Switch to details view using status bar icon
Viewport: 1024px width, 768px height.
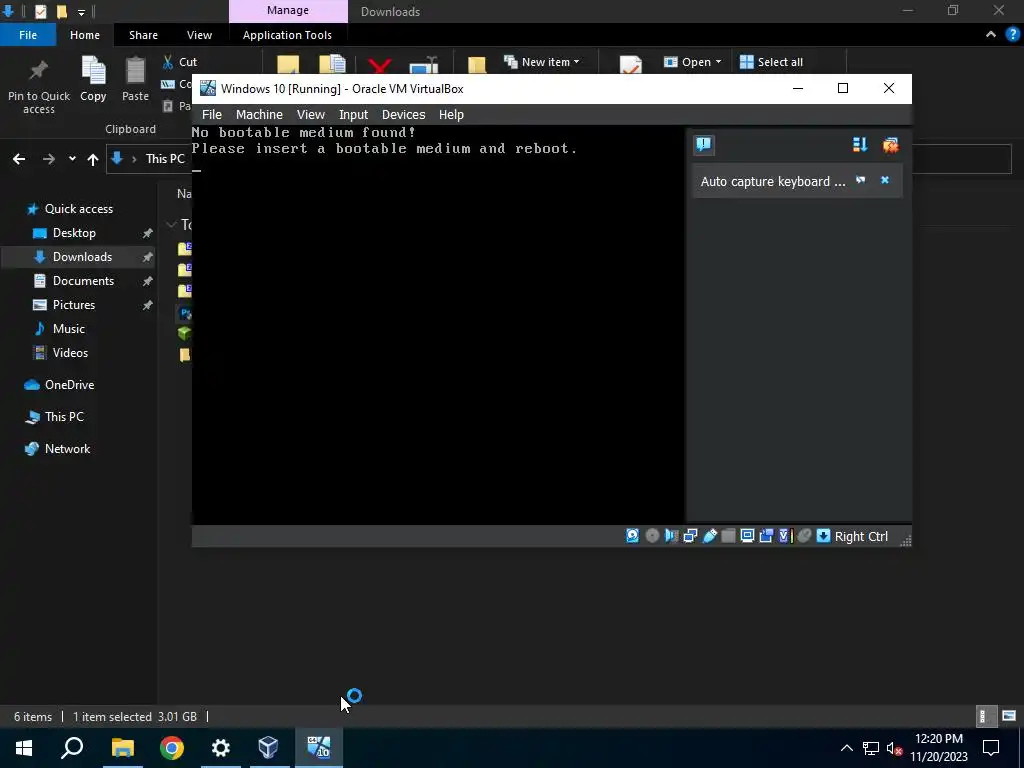[984, 716]
